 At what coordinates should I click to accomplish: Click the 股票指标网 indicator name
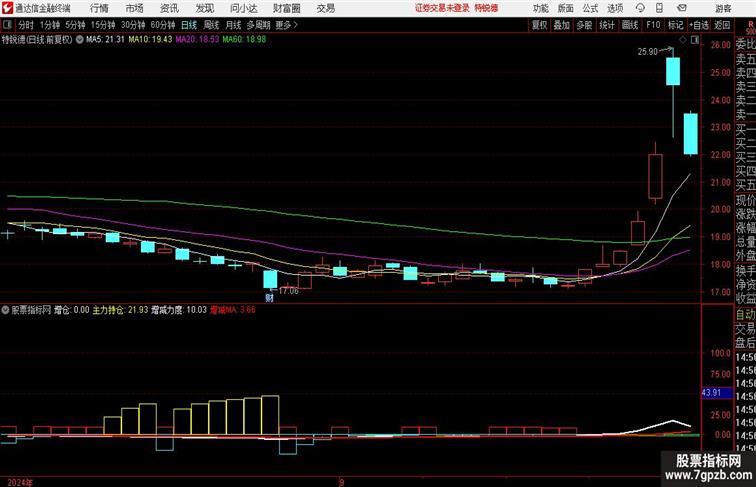click(x=31, y=310)
